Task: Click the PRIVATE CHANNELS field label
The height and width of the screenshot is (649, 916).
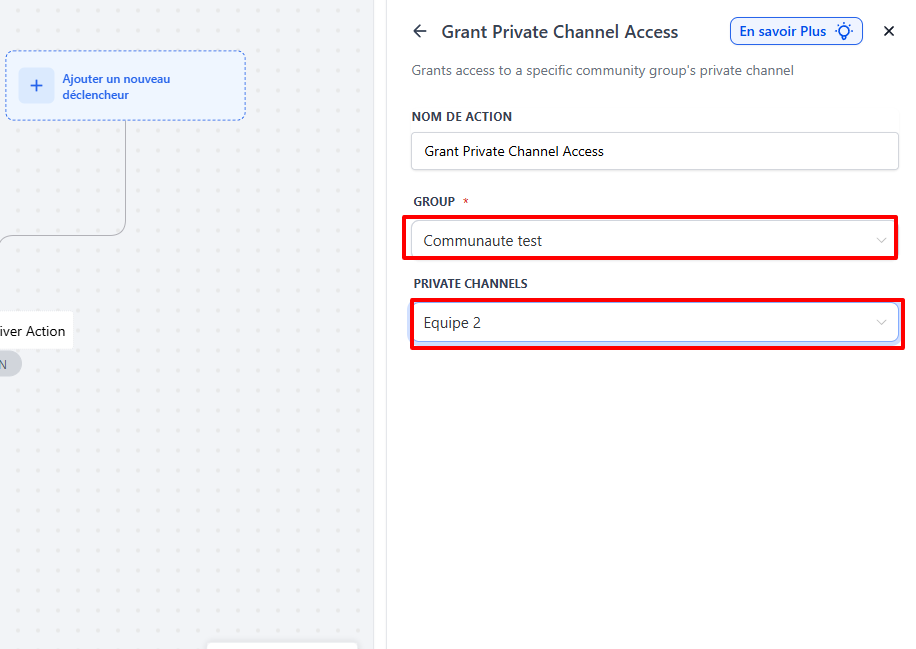Action: 470,284
